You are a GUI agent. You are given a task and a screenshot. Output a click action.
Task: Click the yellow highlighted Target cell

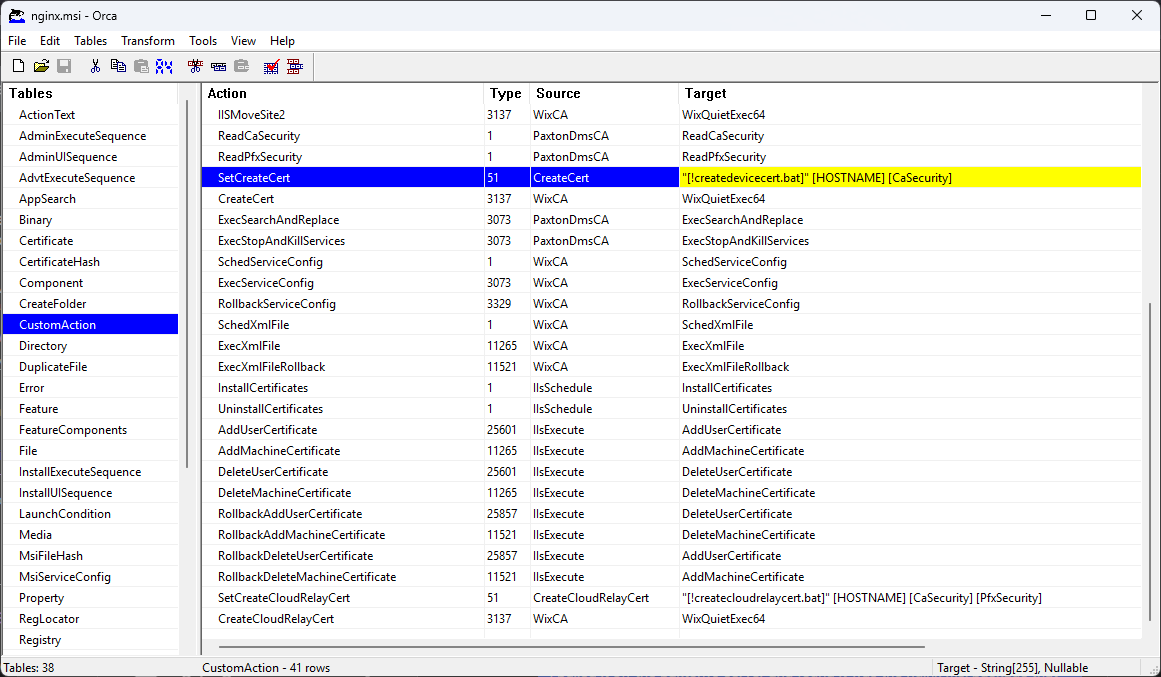click(x=908, y=178)
